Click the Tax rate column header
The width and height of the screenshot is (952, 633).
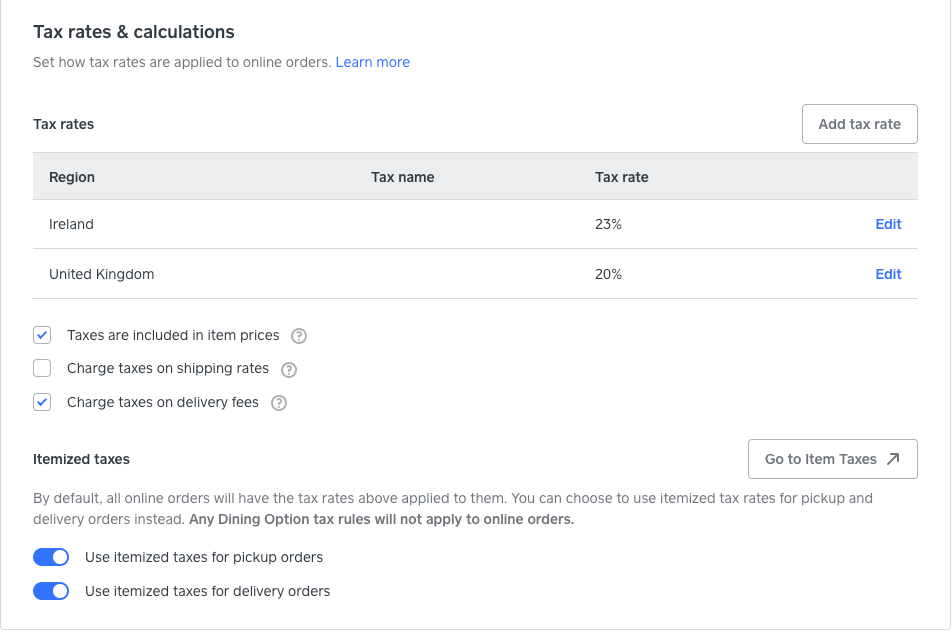click(x=622, y=177)
